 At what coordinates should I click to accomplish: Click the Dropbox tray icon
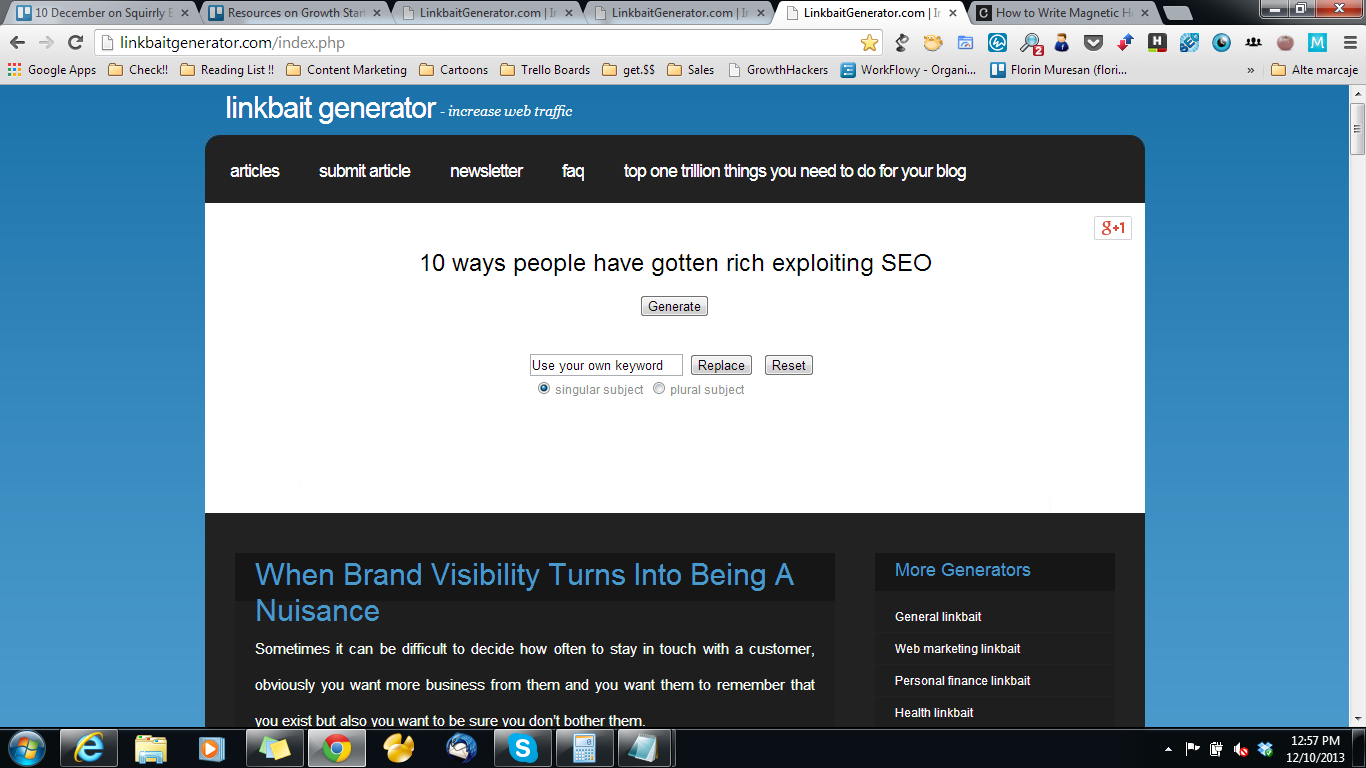click(x=1265, y=748)
